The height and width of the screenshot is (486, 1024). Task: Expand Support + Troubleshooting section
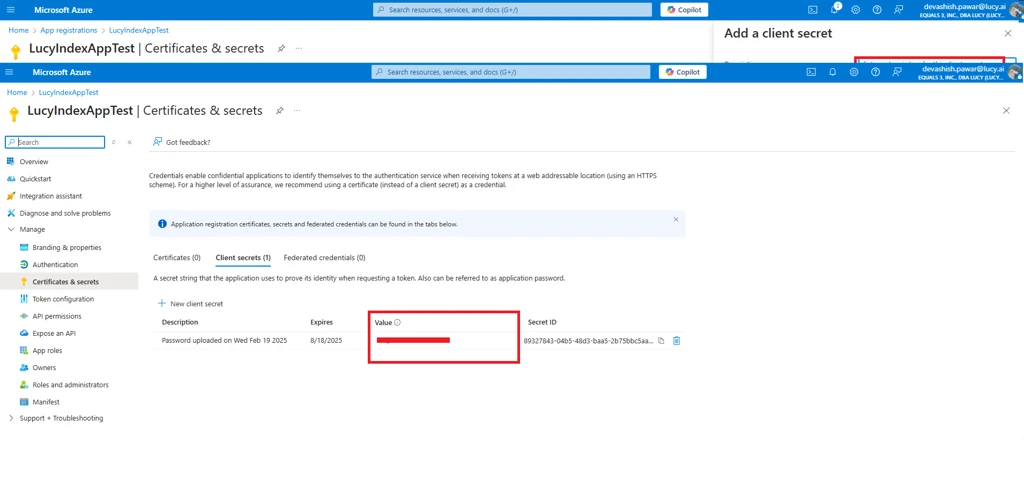(11, 418)
